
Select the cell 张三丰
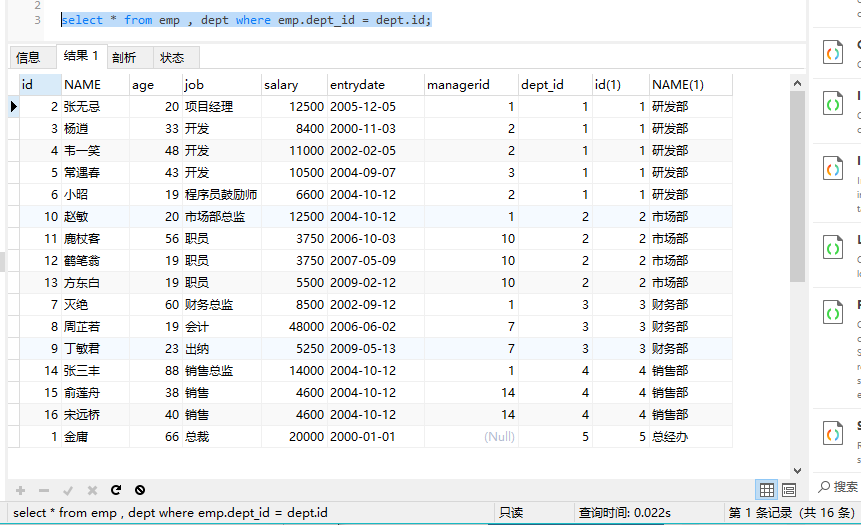pos(96,371)
